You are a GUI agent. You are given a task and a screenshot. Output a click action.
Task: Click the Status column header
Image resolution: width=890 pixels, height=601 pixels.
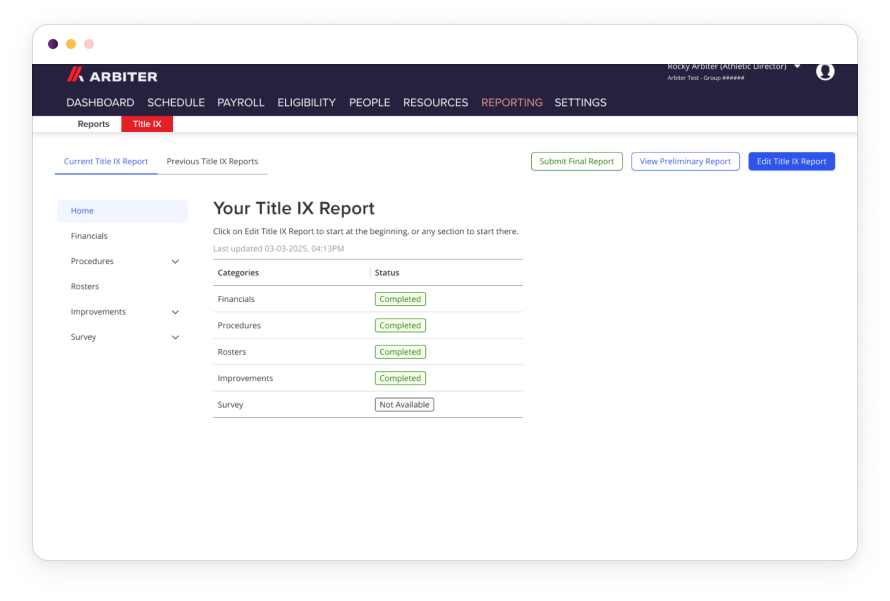pos(387,273)
